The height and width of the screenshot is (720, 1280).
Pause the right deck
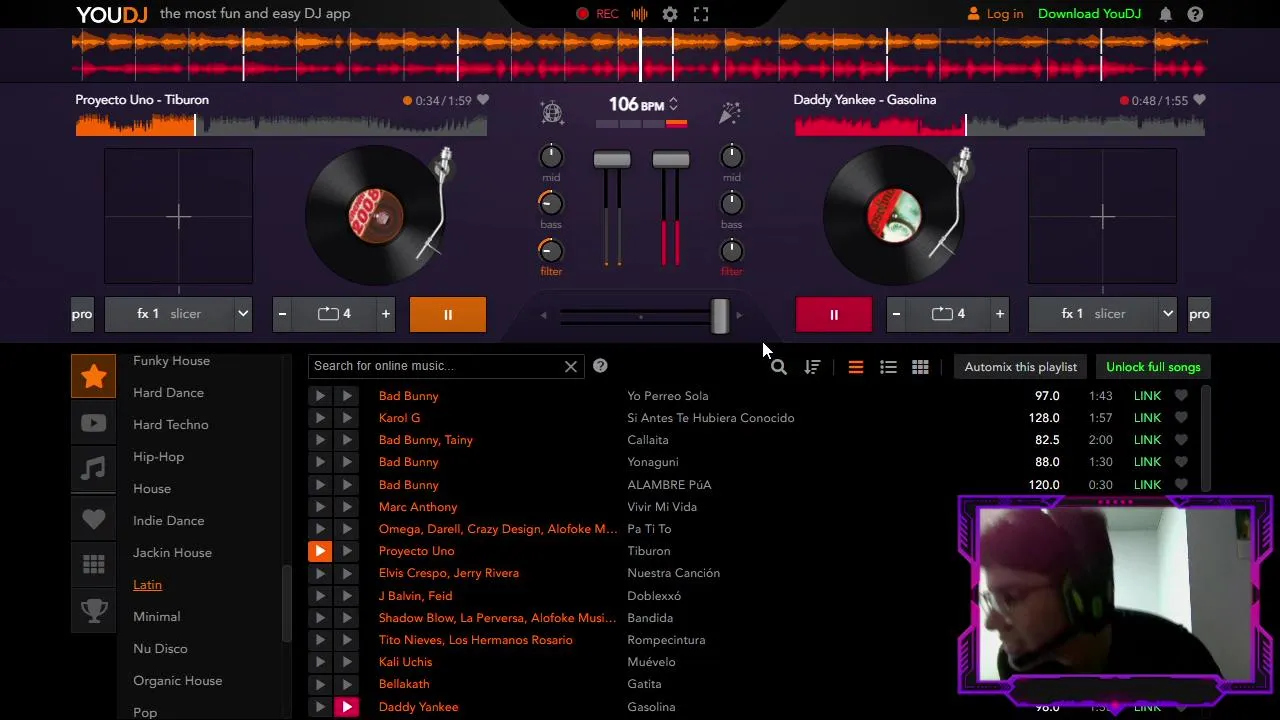[834, 314]
